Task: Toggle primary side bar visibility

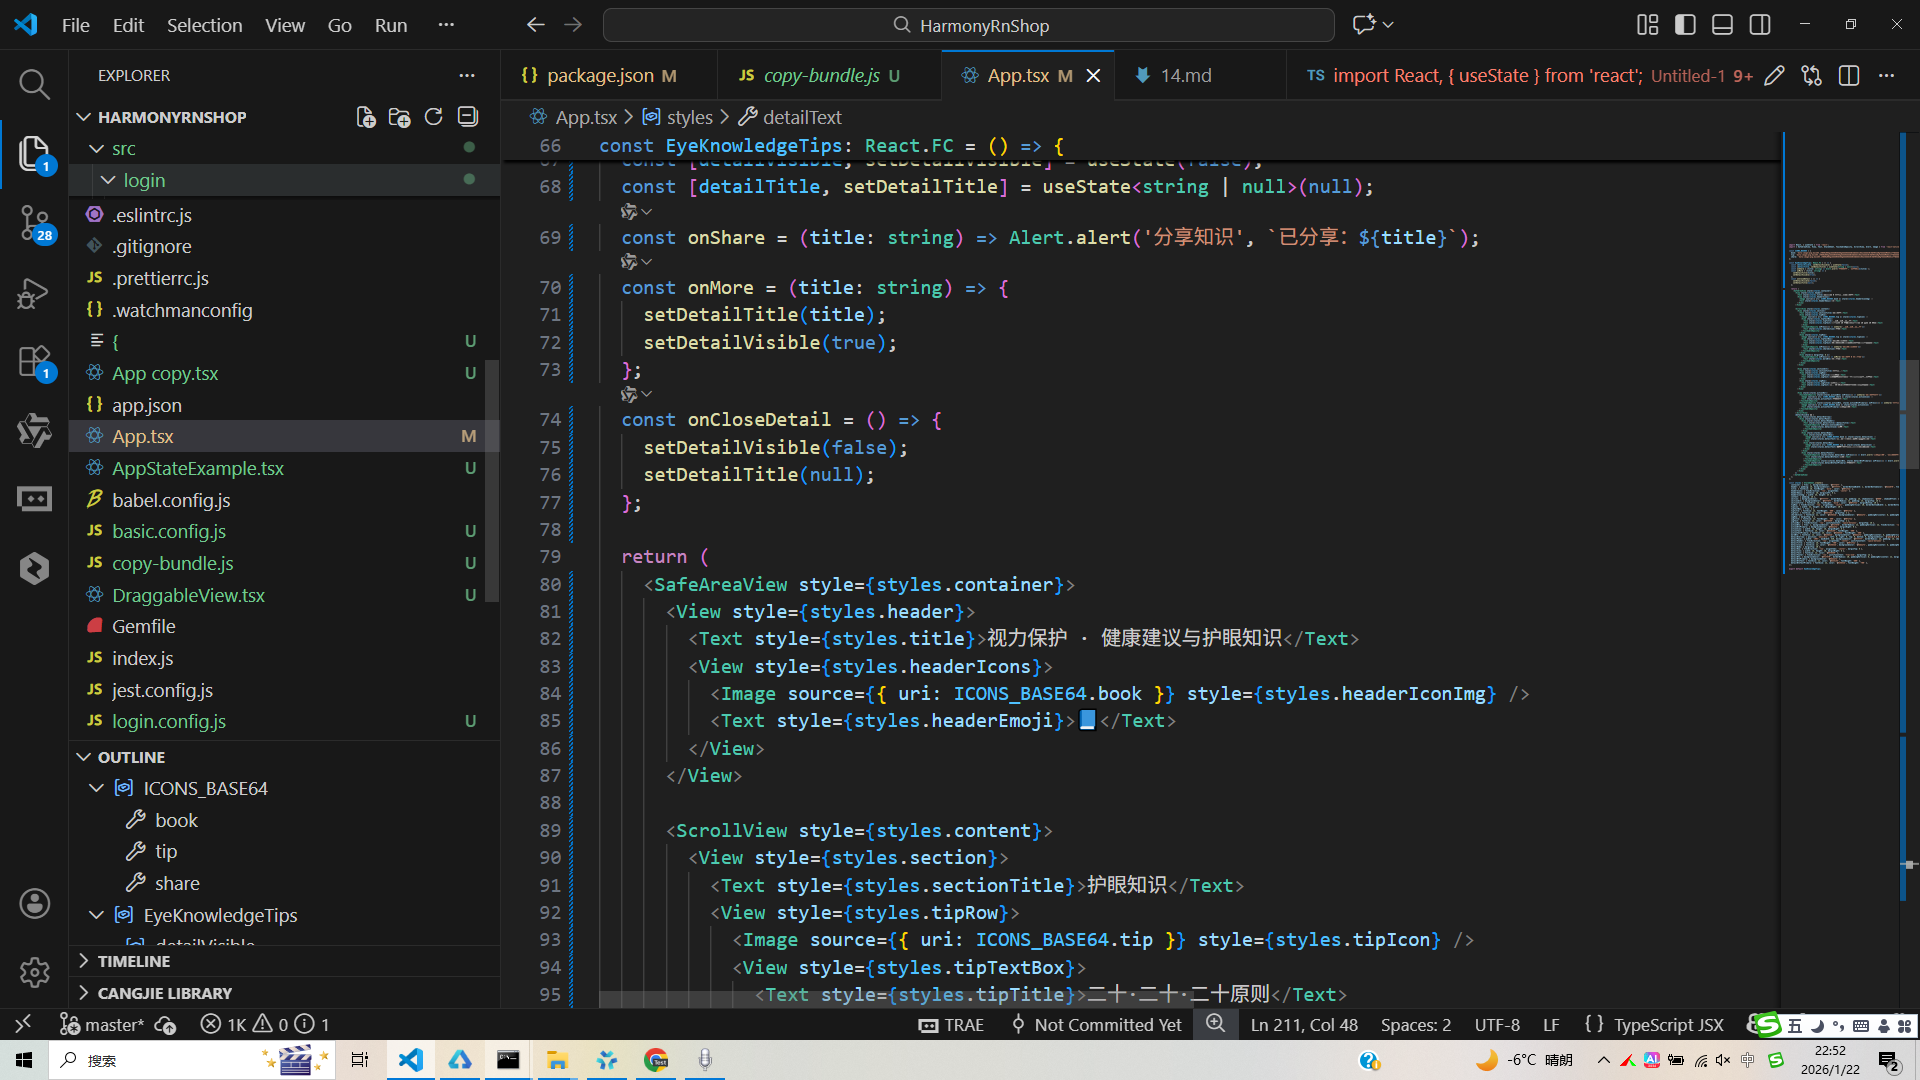Action: click(1685, 25)
